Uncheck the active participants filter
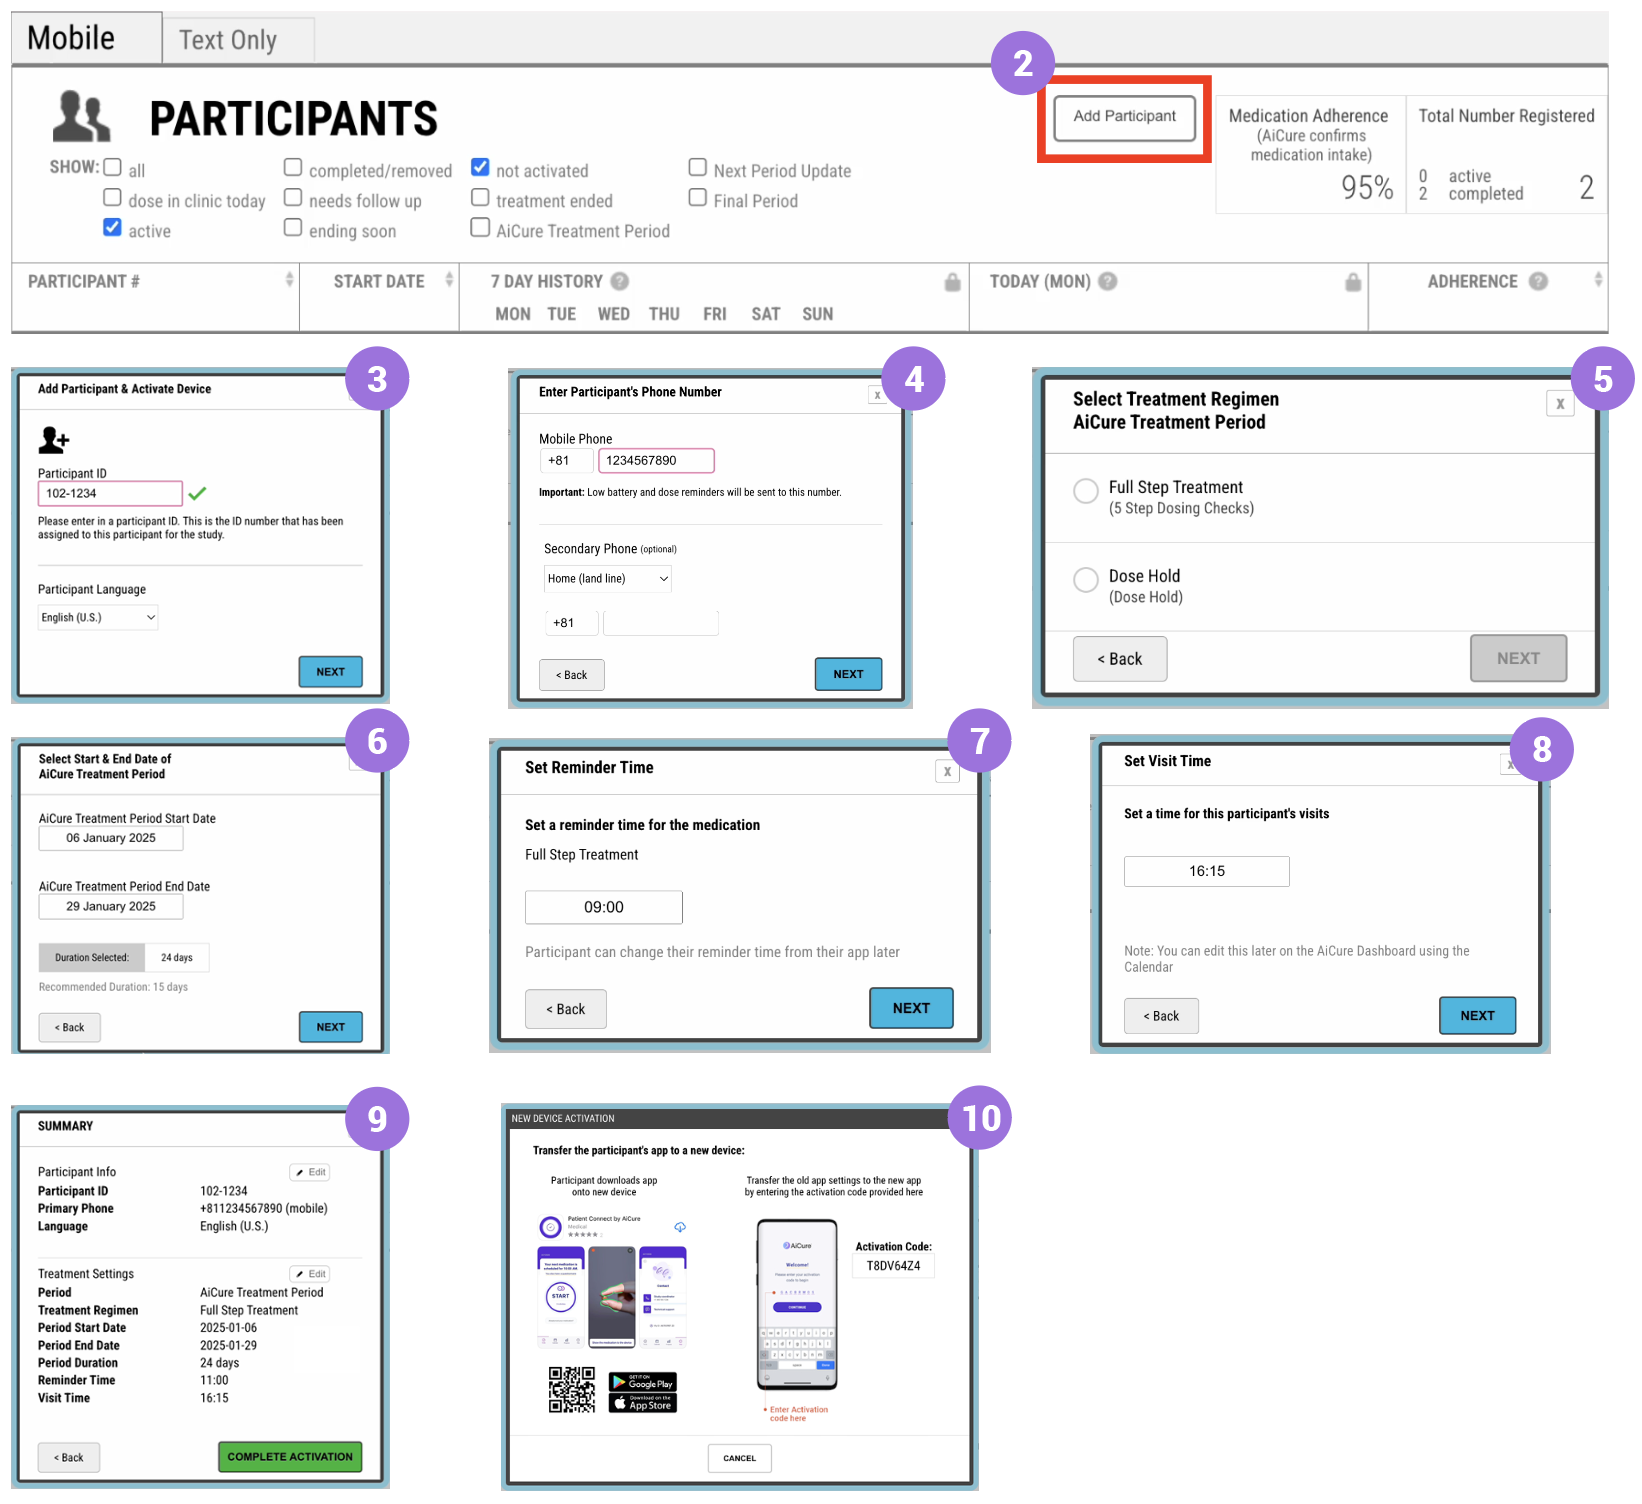This screenshot has height=1504, width=1642. point(112,227)
